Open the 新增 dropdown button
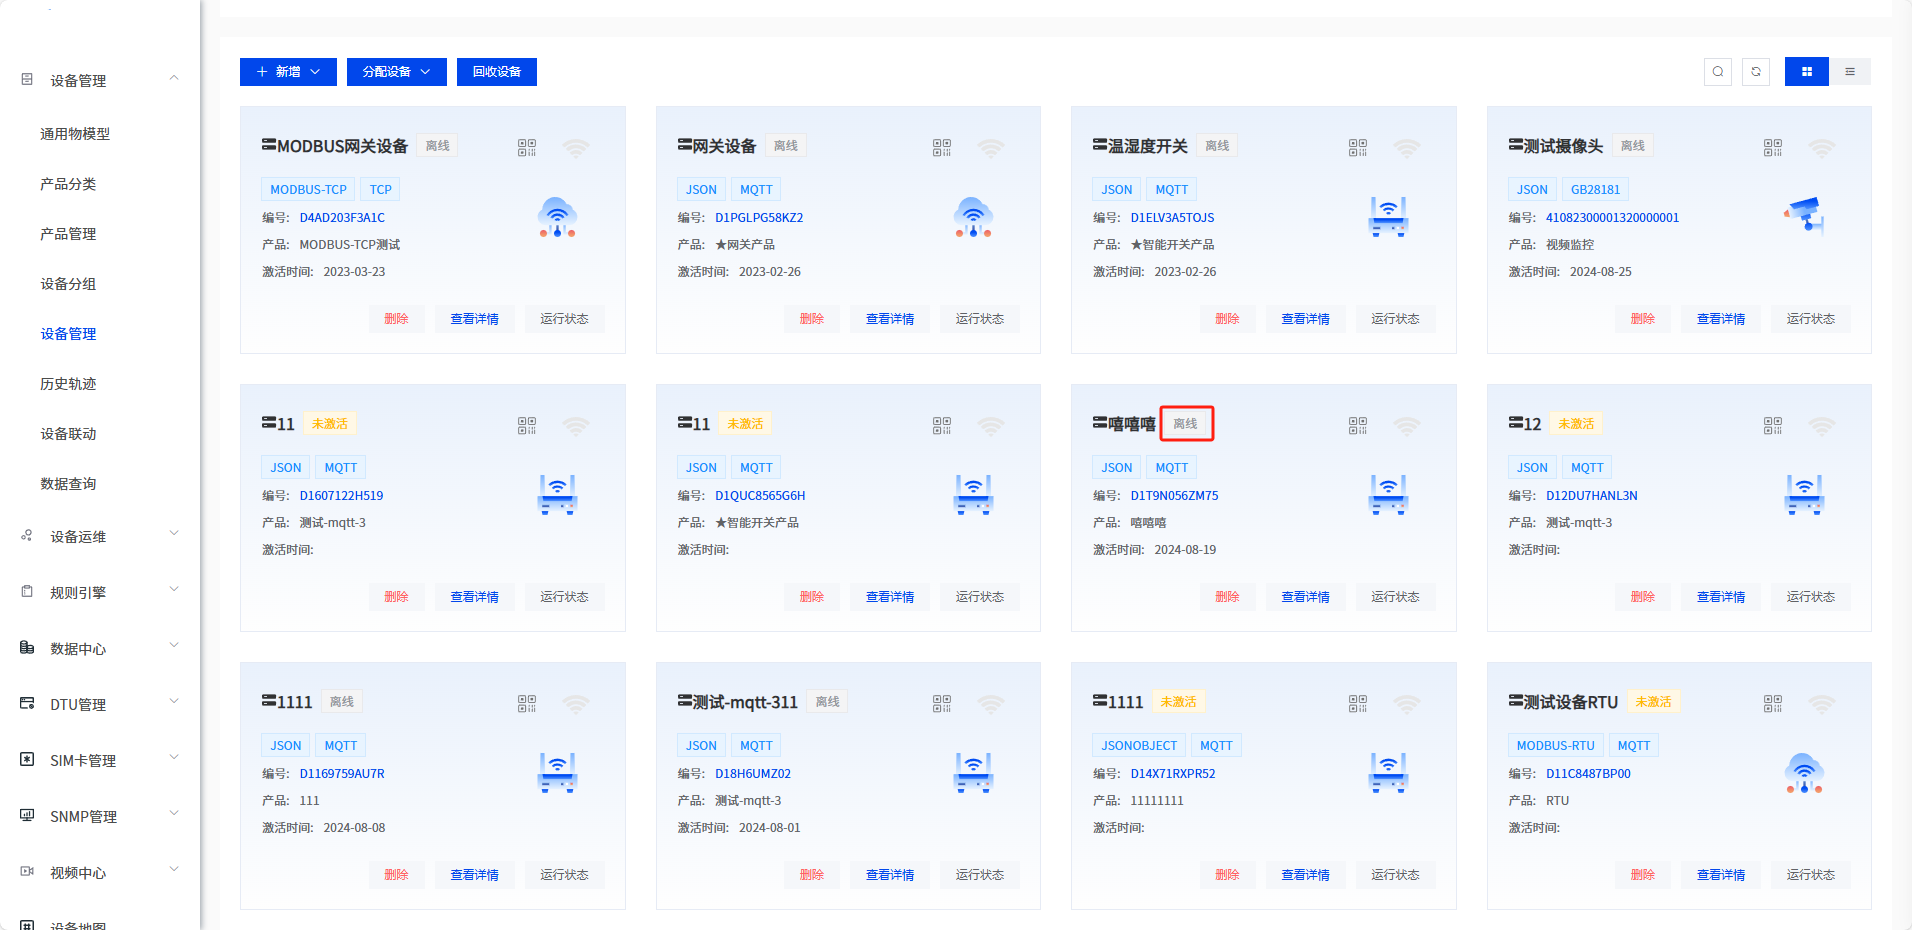The image size is (1912, 930). point(288,72)
